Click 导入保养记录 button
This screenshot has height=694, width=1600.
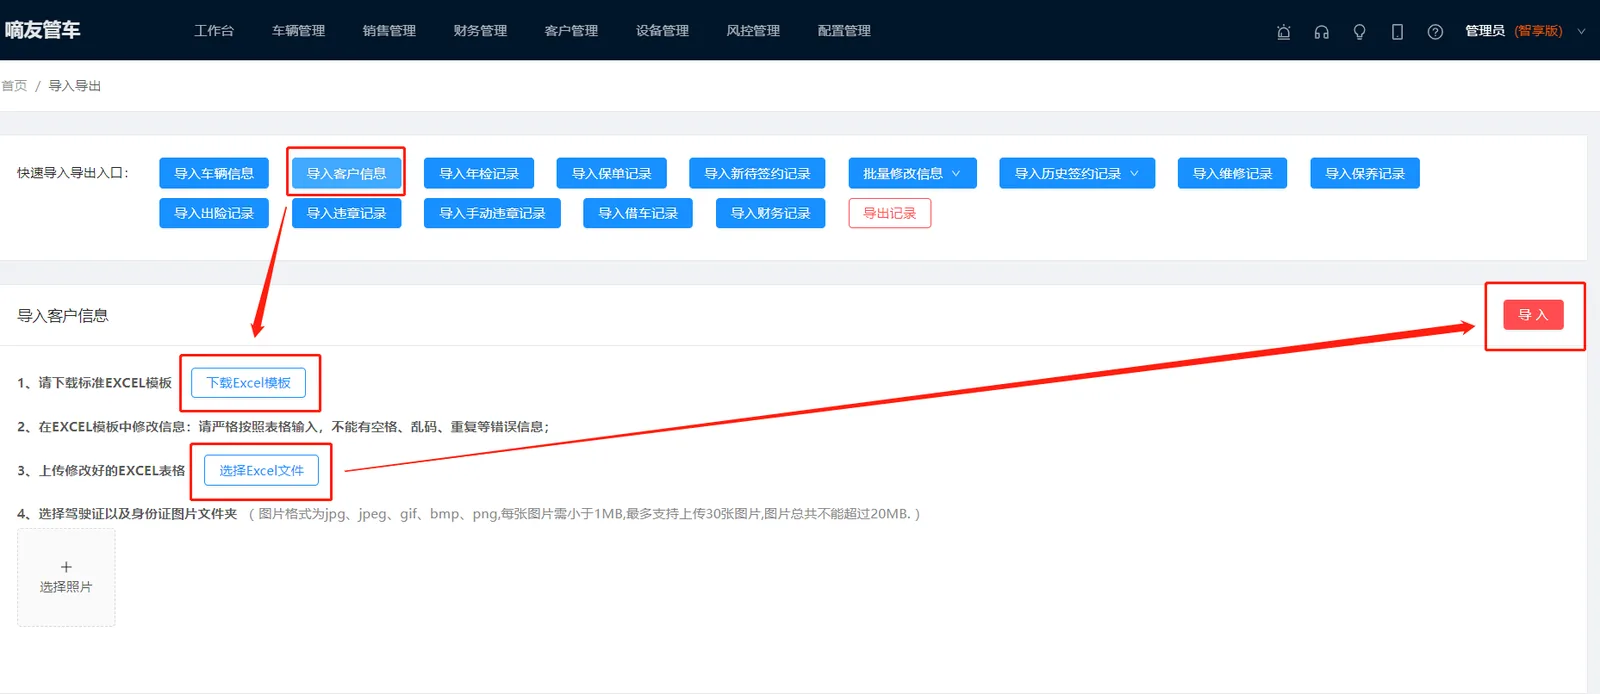[1365, 173]
